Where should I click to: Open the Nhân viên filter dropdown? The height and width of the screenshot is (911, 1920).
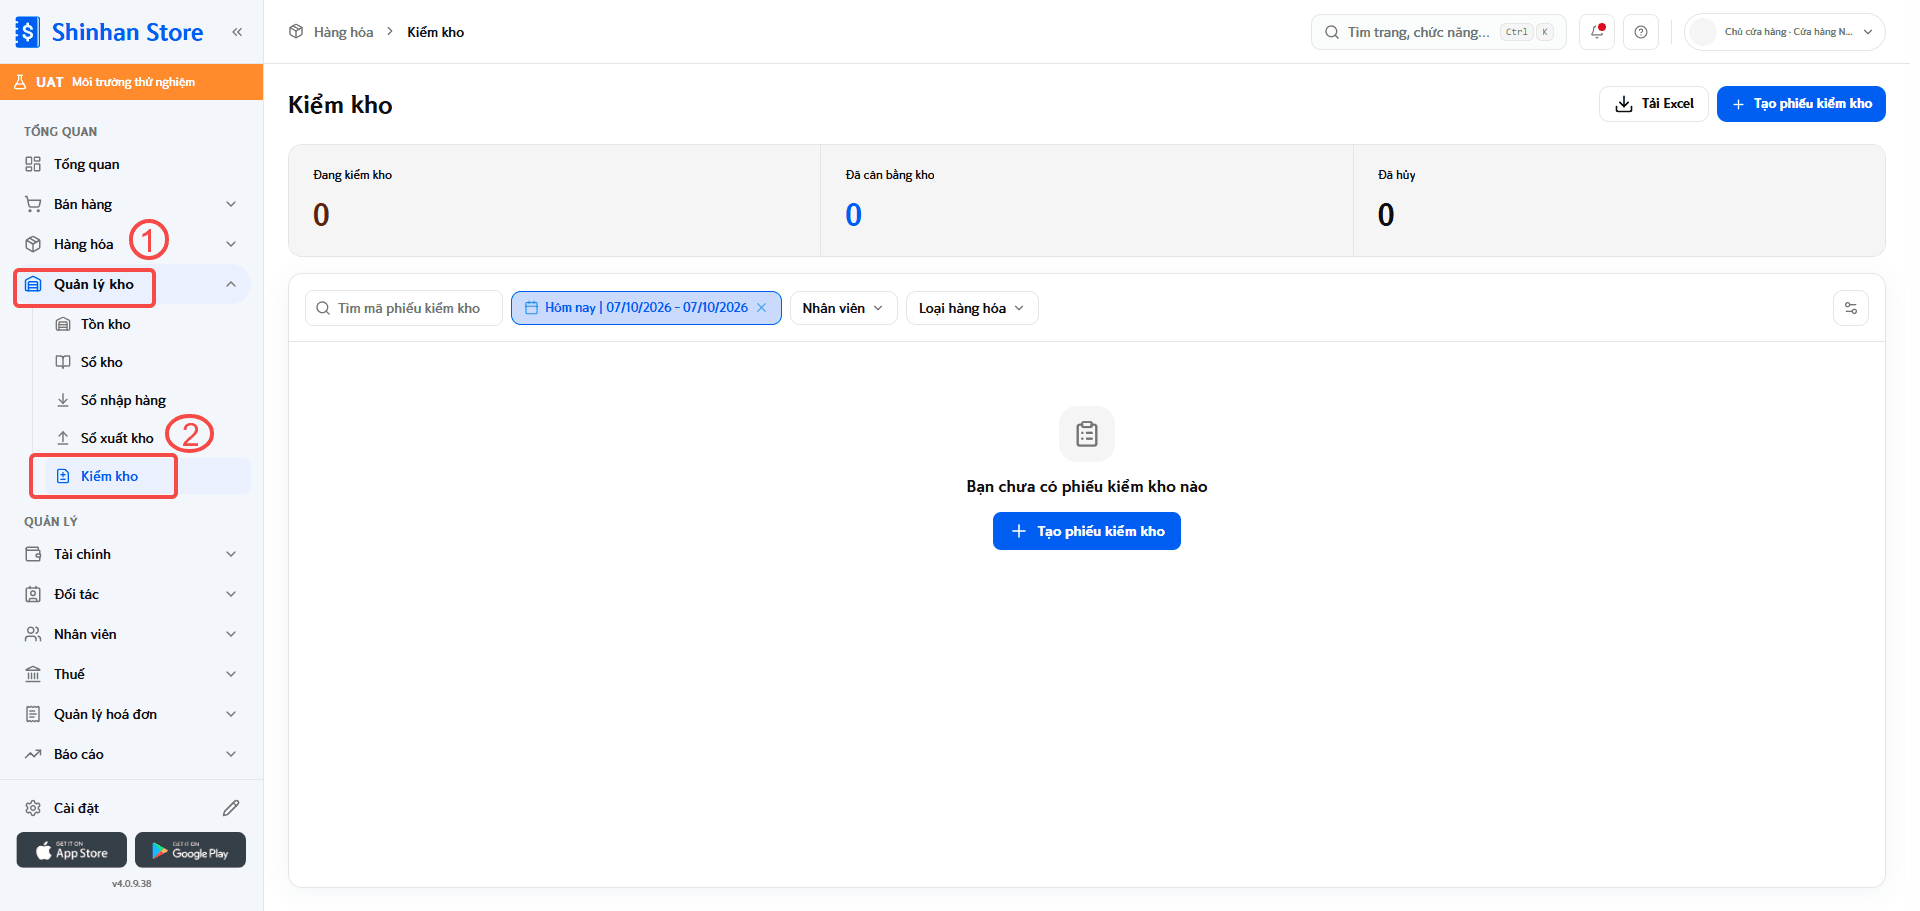point(844,308)
